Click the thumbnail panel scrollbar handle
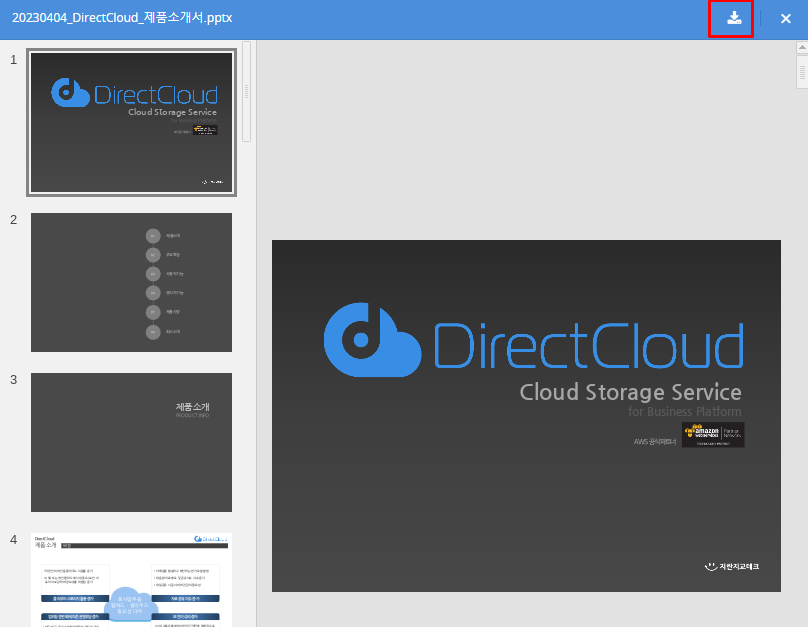The image size is (808, 627). (x=247, y=91)
